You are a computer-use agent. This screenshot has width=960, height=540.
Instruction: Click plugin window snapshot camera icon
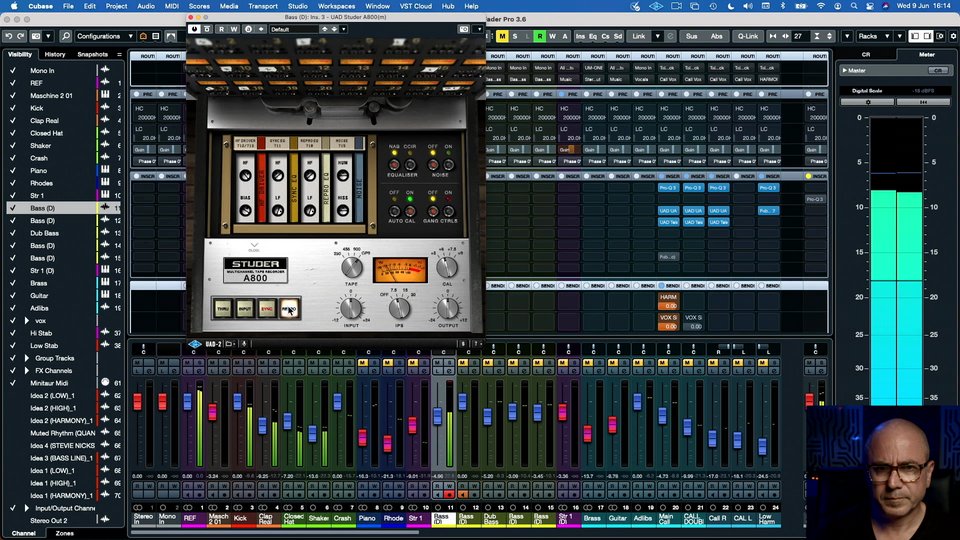pyautogui.click(x=464, y=29)
